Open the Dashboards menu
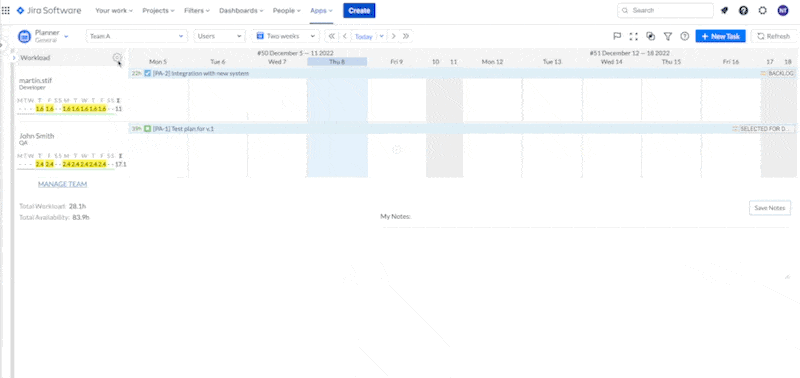Image resolution: width=800 pixels, height=378 pixels. 241,10
